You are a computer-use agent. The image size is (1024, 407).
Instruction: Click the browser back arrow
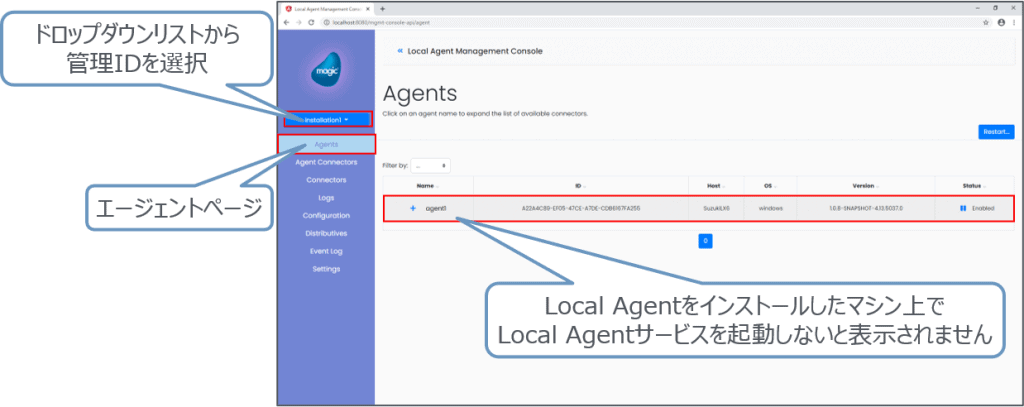[x=287, y=22]
